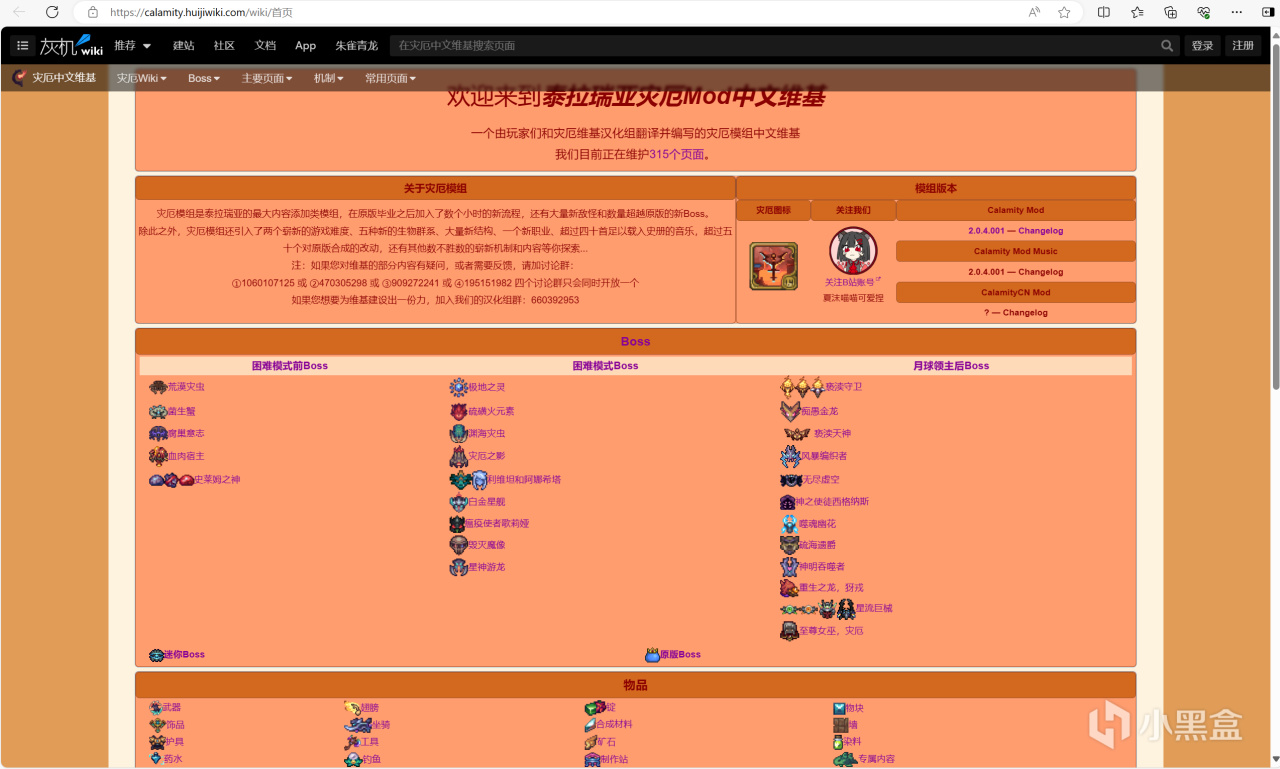This screenshot has height=769, width=1280.
Task: Open the Boss dropdown in the navbar
Action: coord(204,78)
